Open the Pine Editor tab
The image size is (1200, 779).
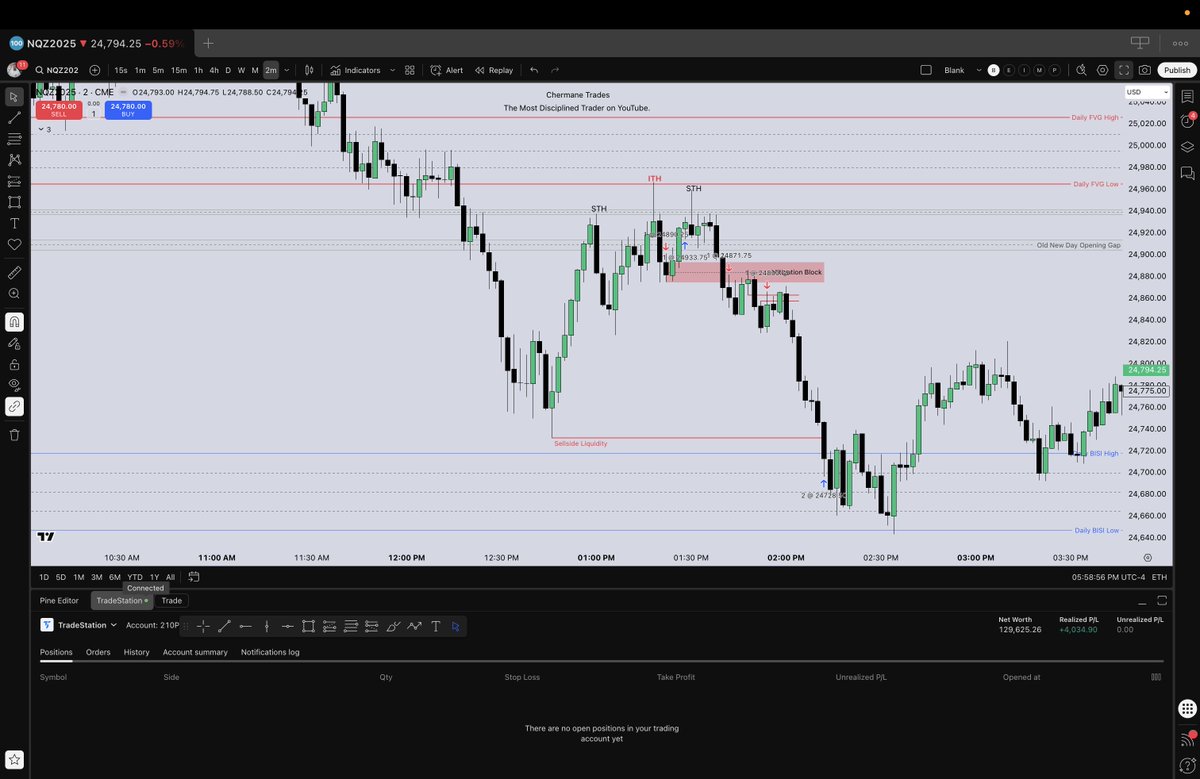pyautogui.click(x=59, y=601)
